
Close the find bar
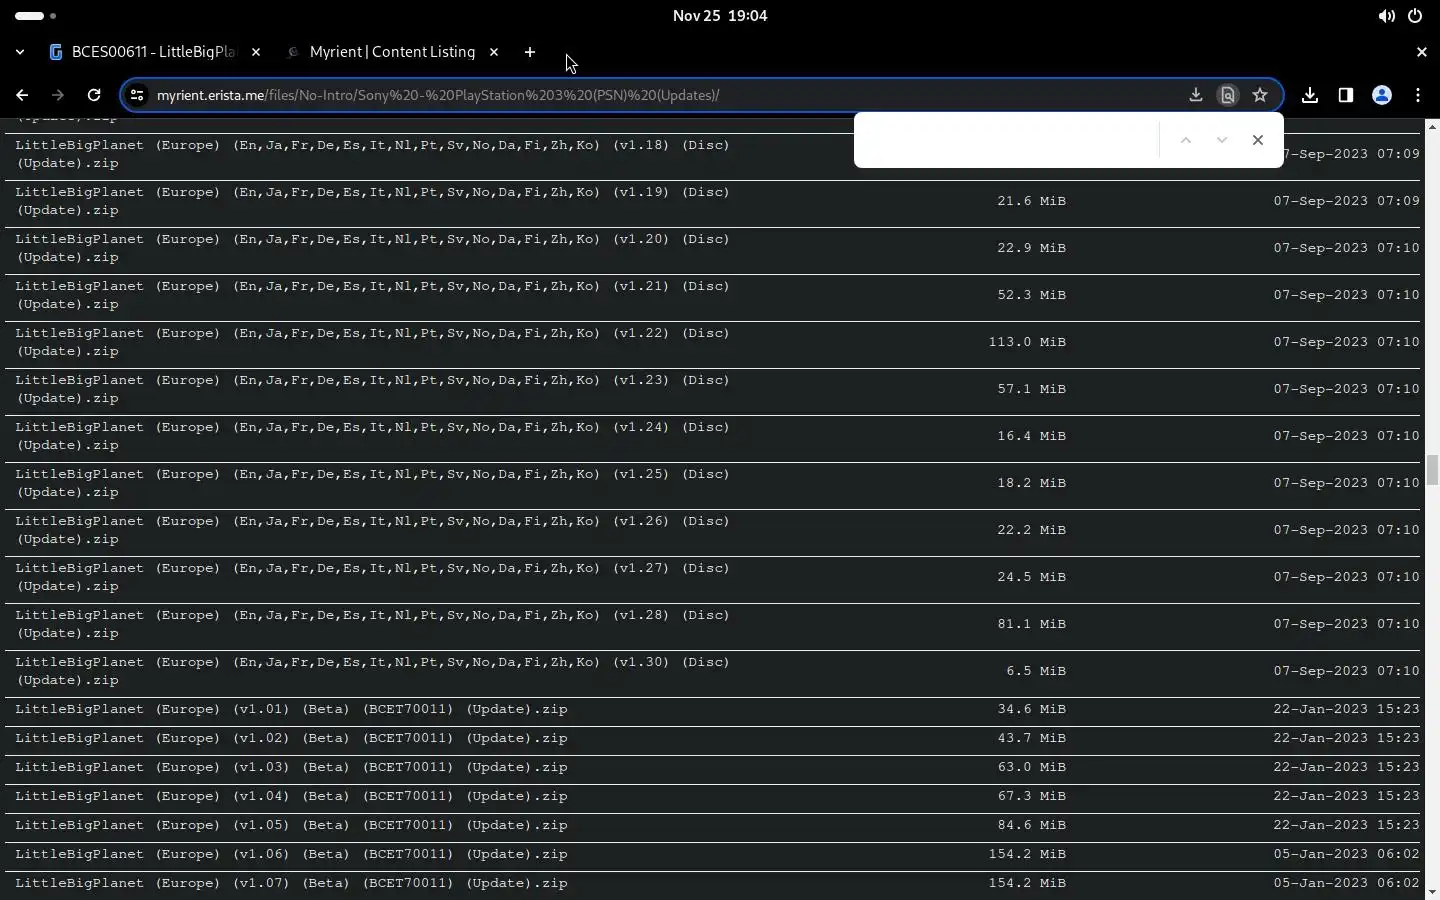click(1258, 140)
